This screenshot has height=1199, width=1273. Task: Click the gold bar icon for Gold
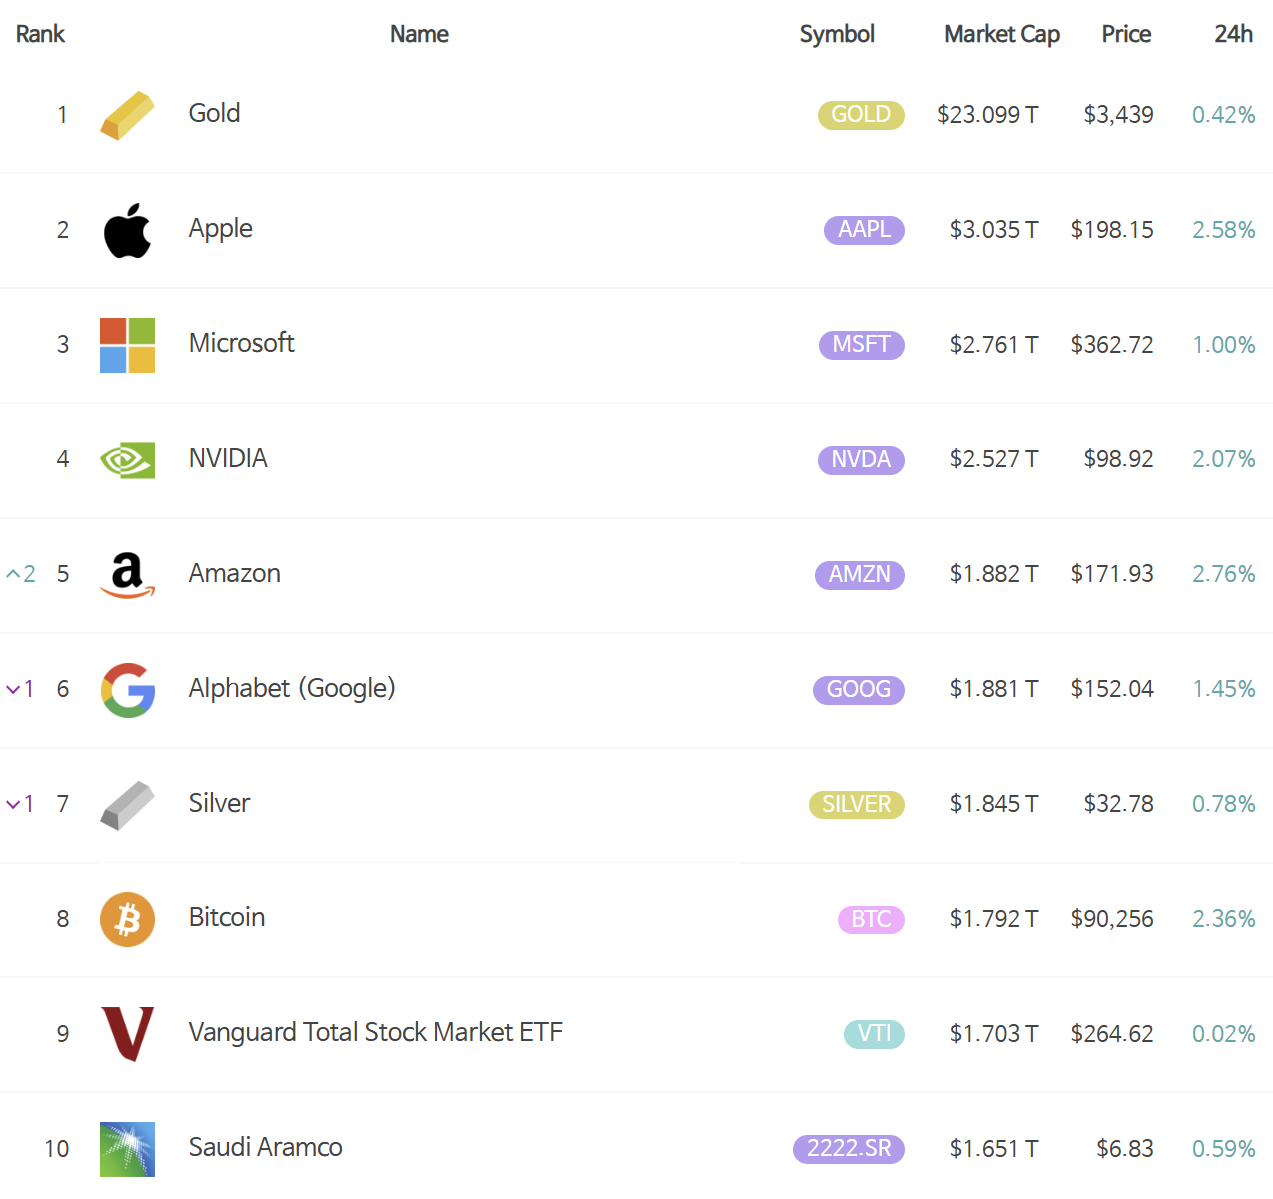[x=127, y=114]
